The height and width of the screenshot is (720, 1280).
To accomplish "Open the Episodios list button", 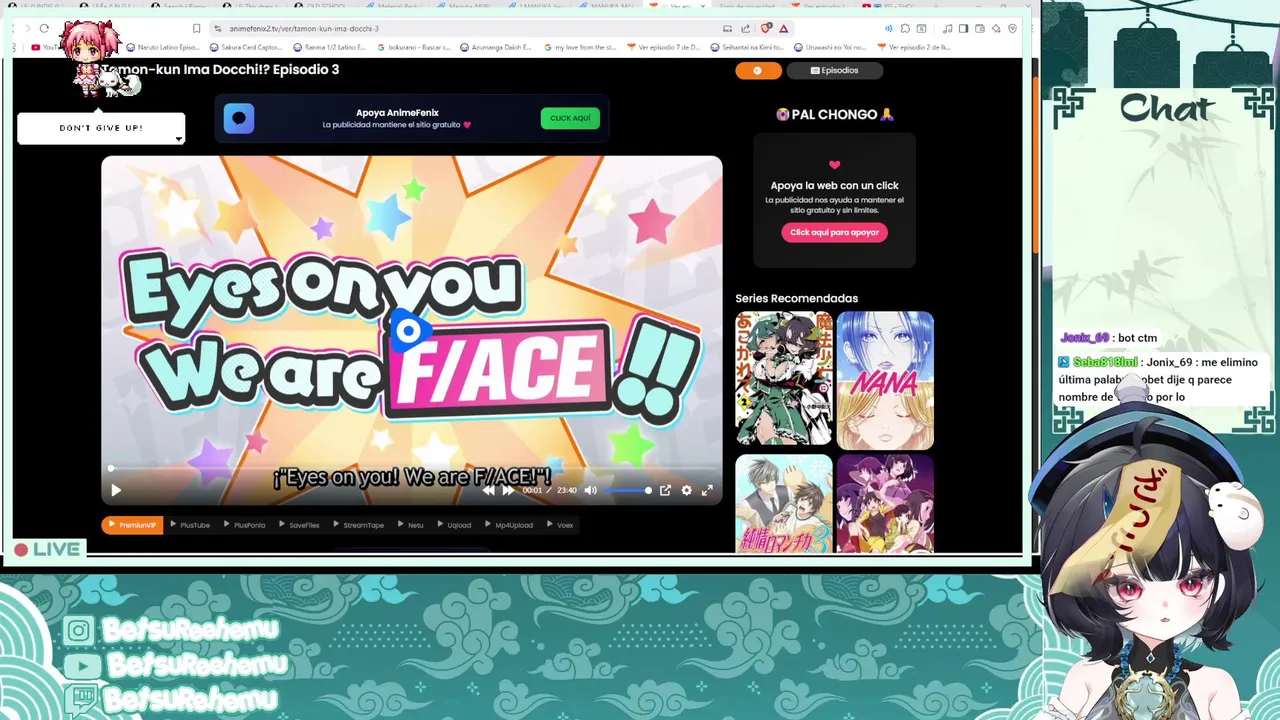I will click(834, 70).
